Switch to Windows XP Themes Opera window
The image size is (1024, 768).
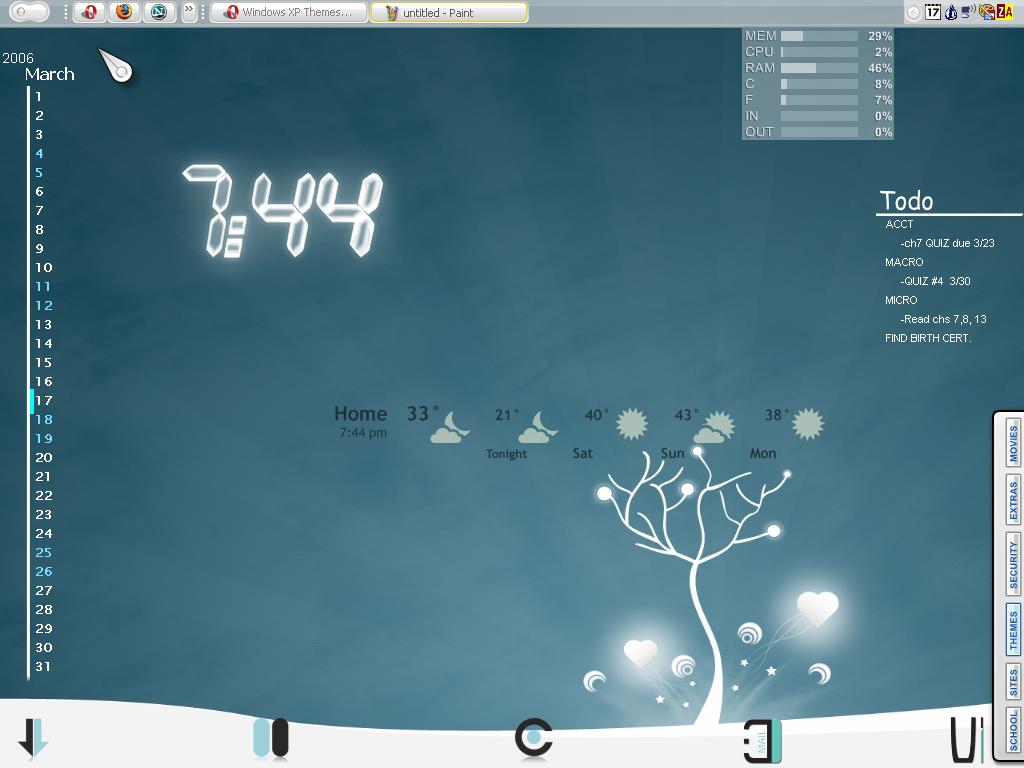pos(289,12)
